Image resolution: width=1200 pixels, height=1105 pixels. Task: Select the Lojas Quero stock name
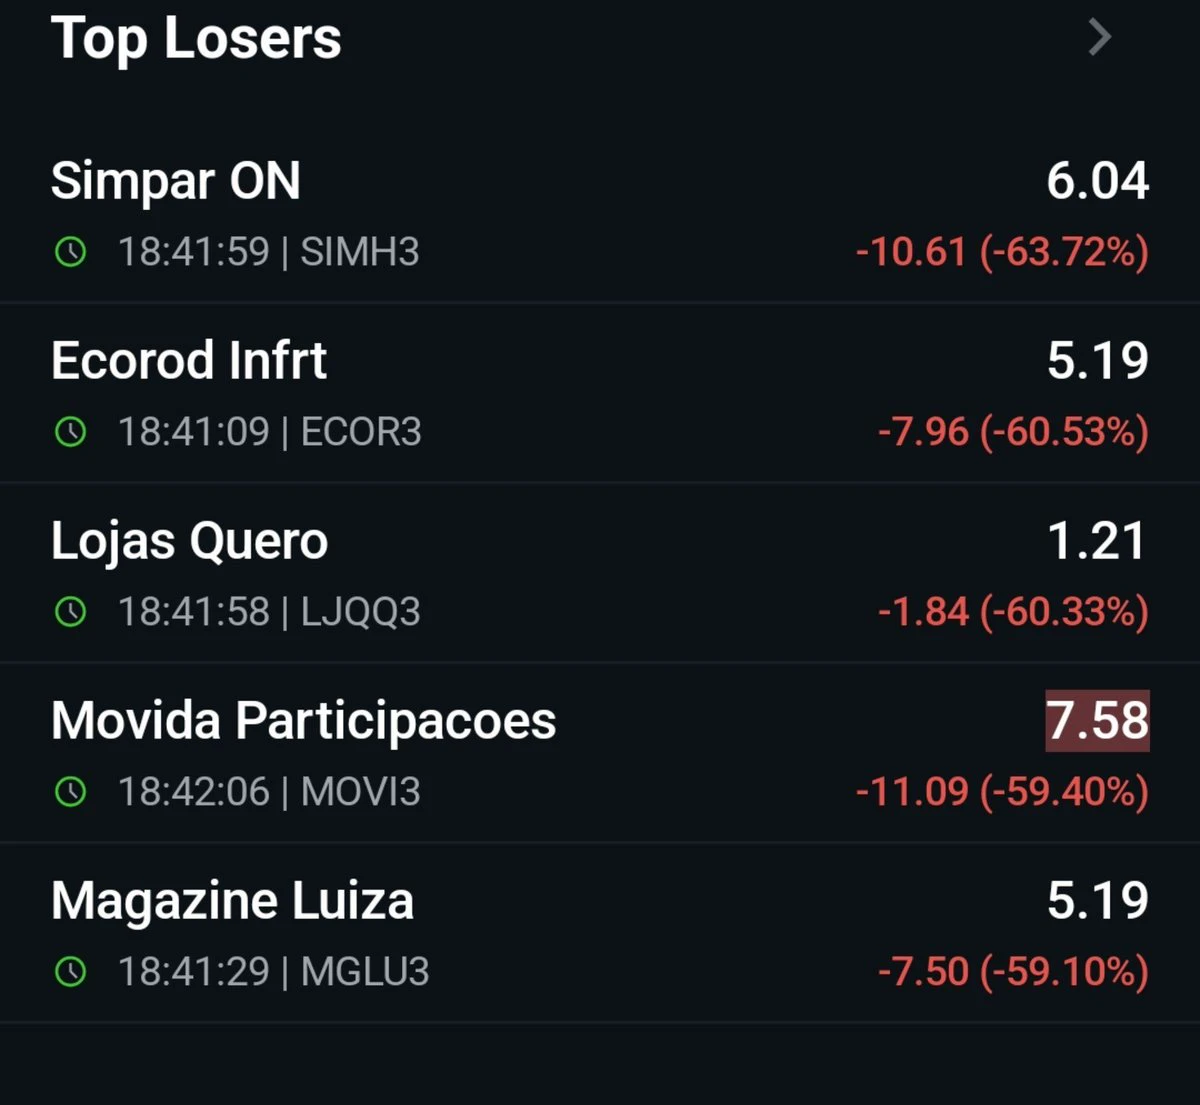tap(189, 542)
